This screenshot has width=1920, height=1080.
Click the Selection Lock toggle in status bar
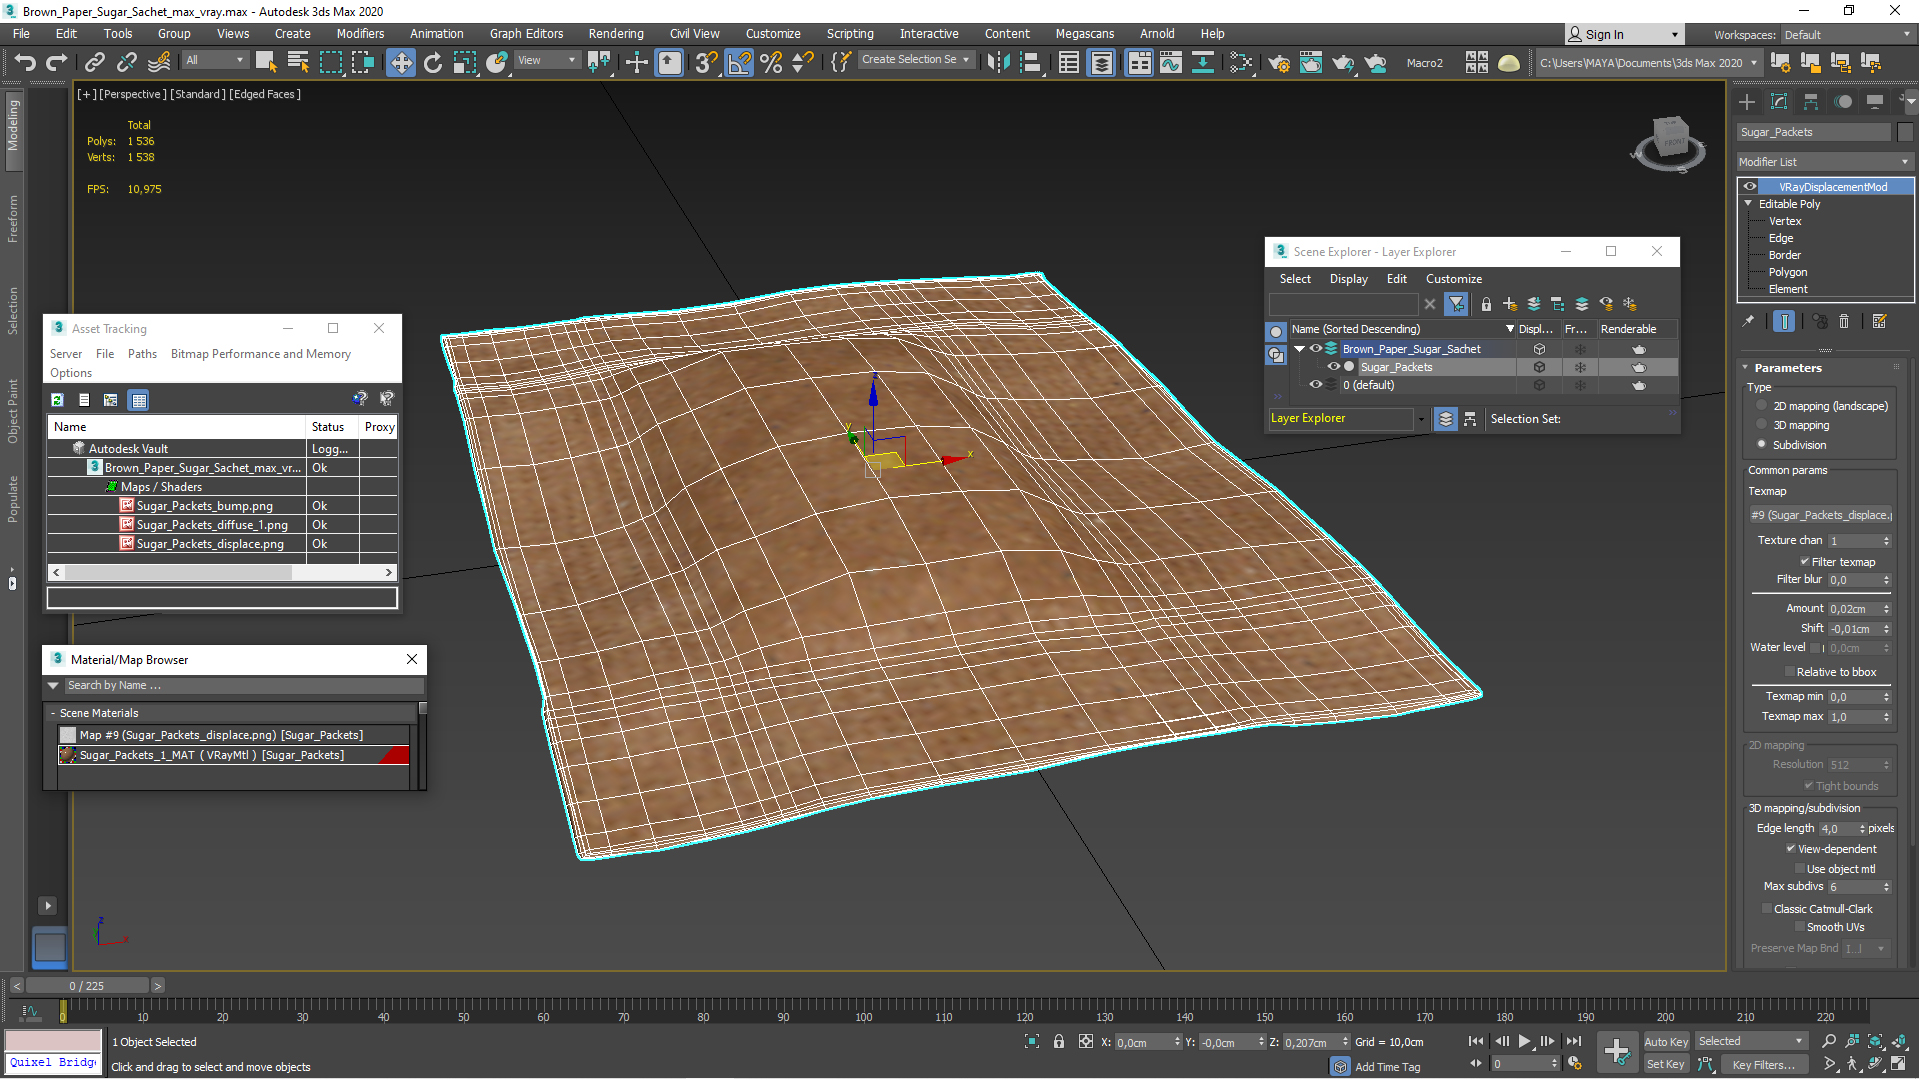point(1059,1042)
